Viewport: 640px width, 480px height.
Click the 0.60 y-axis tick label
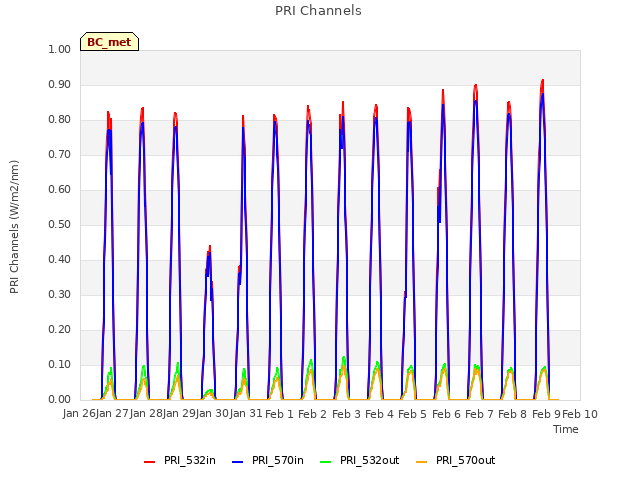point(60,189)
